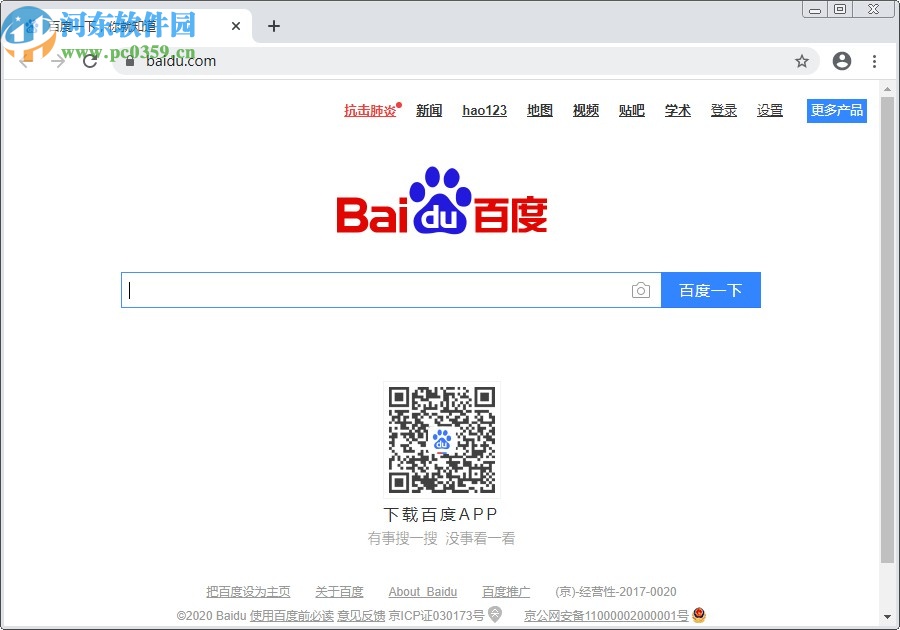Open the 学术 scholar link
The height and width of the screenshot is (630, 900).
tap(678, 110)
